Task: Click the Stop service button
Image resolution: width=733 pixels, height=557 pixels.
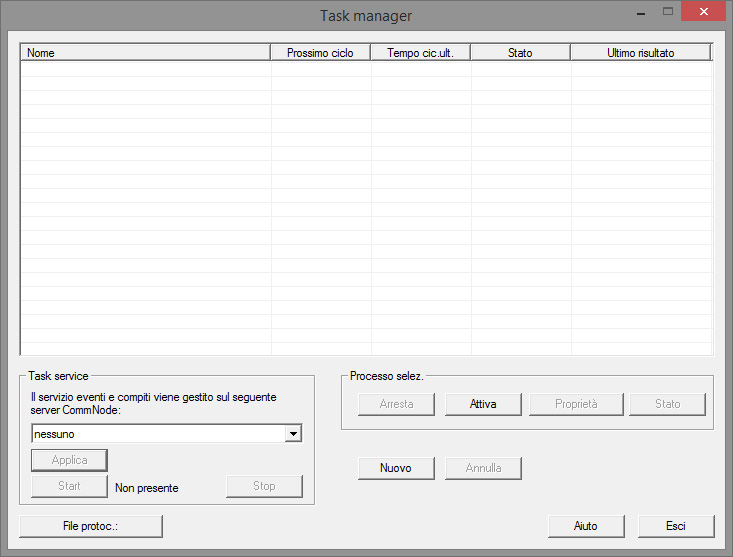Action: pos(264,486)
